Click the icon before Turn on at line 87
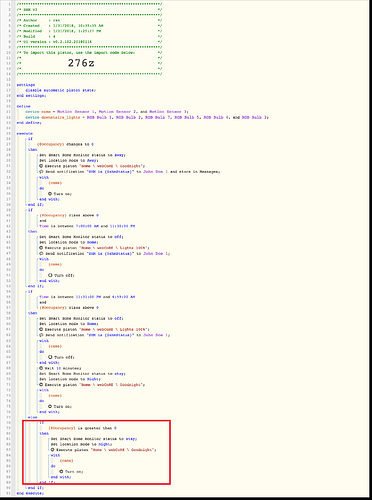 pos(61,471)
